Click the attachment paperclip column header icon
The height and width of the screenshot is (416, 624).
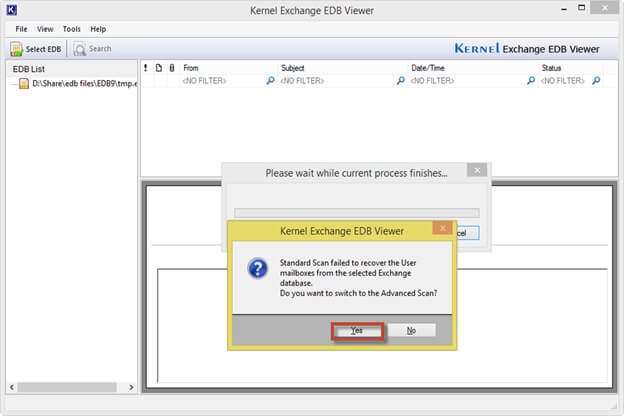172,68
